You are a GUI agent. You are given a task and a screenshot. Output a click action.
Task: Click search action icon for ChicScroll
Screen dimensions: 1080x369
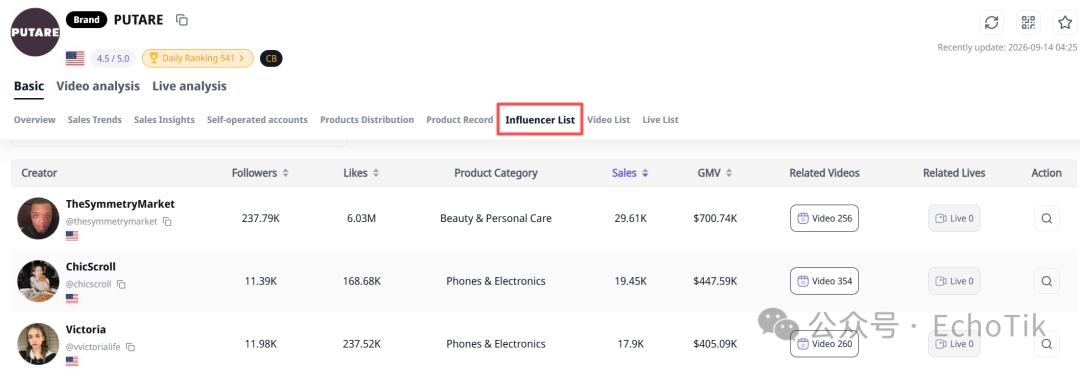point(1046,281)
